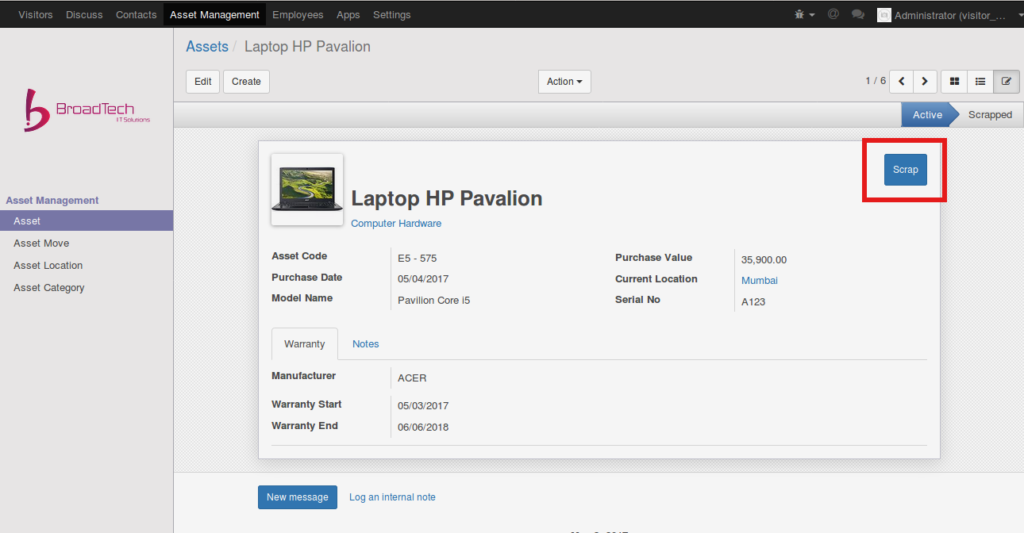Click the Asset Management sidebar heading

tap(52, 201)
